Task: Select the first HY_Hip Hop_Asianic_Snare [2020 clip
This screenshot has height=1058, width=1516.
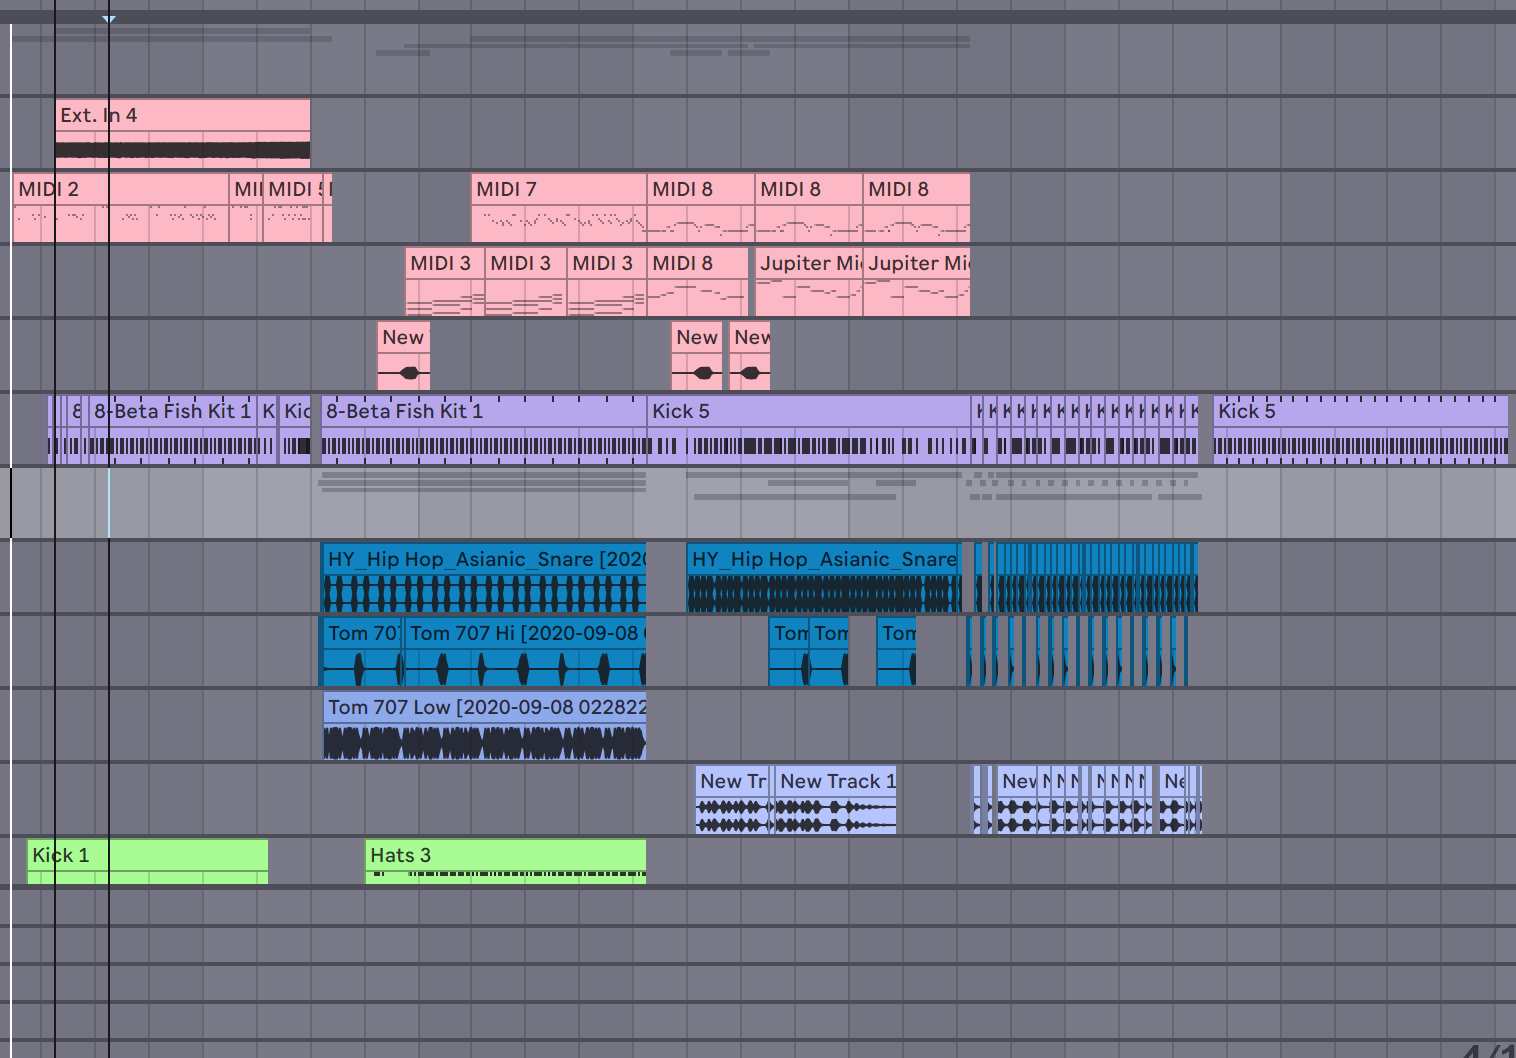Action: tap(484, 578)
